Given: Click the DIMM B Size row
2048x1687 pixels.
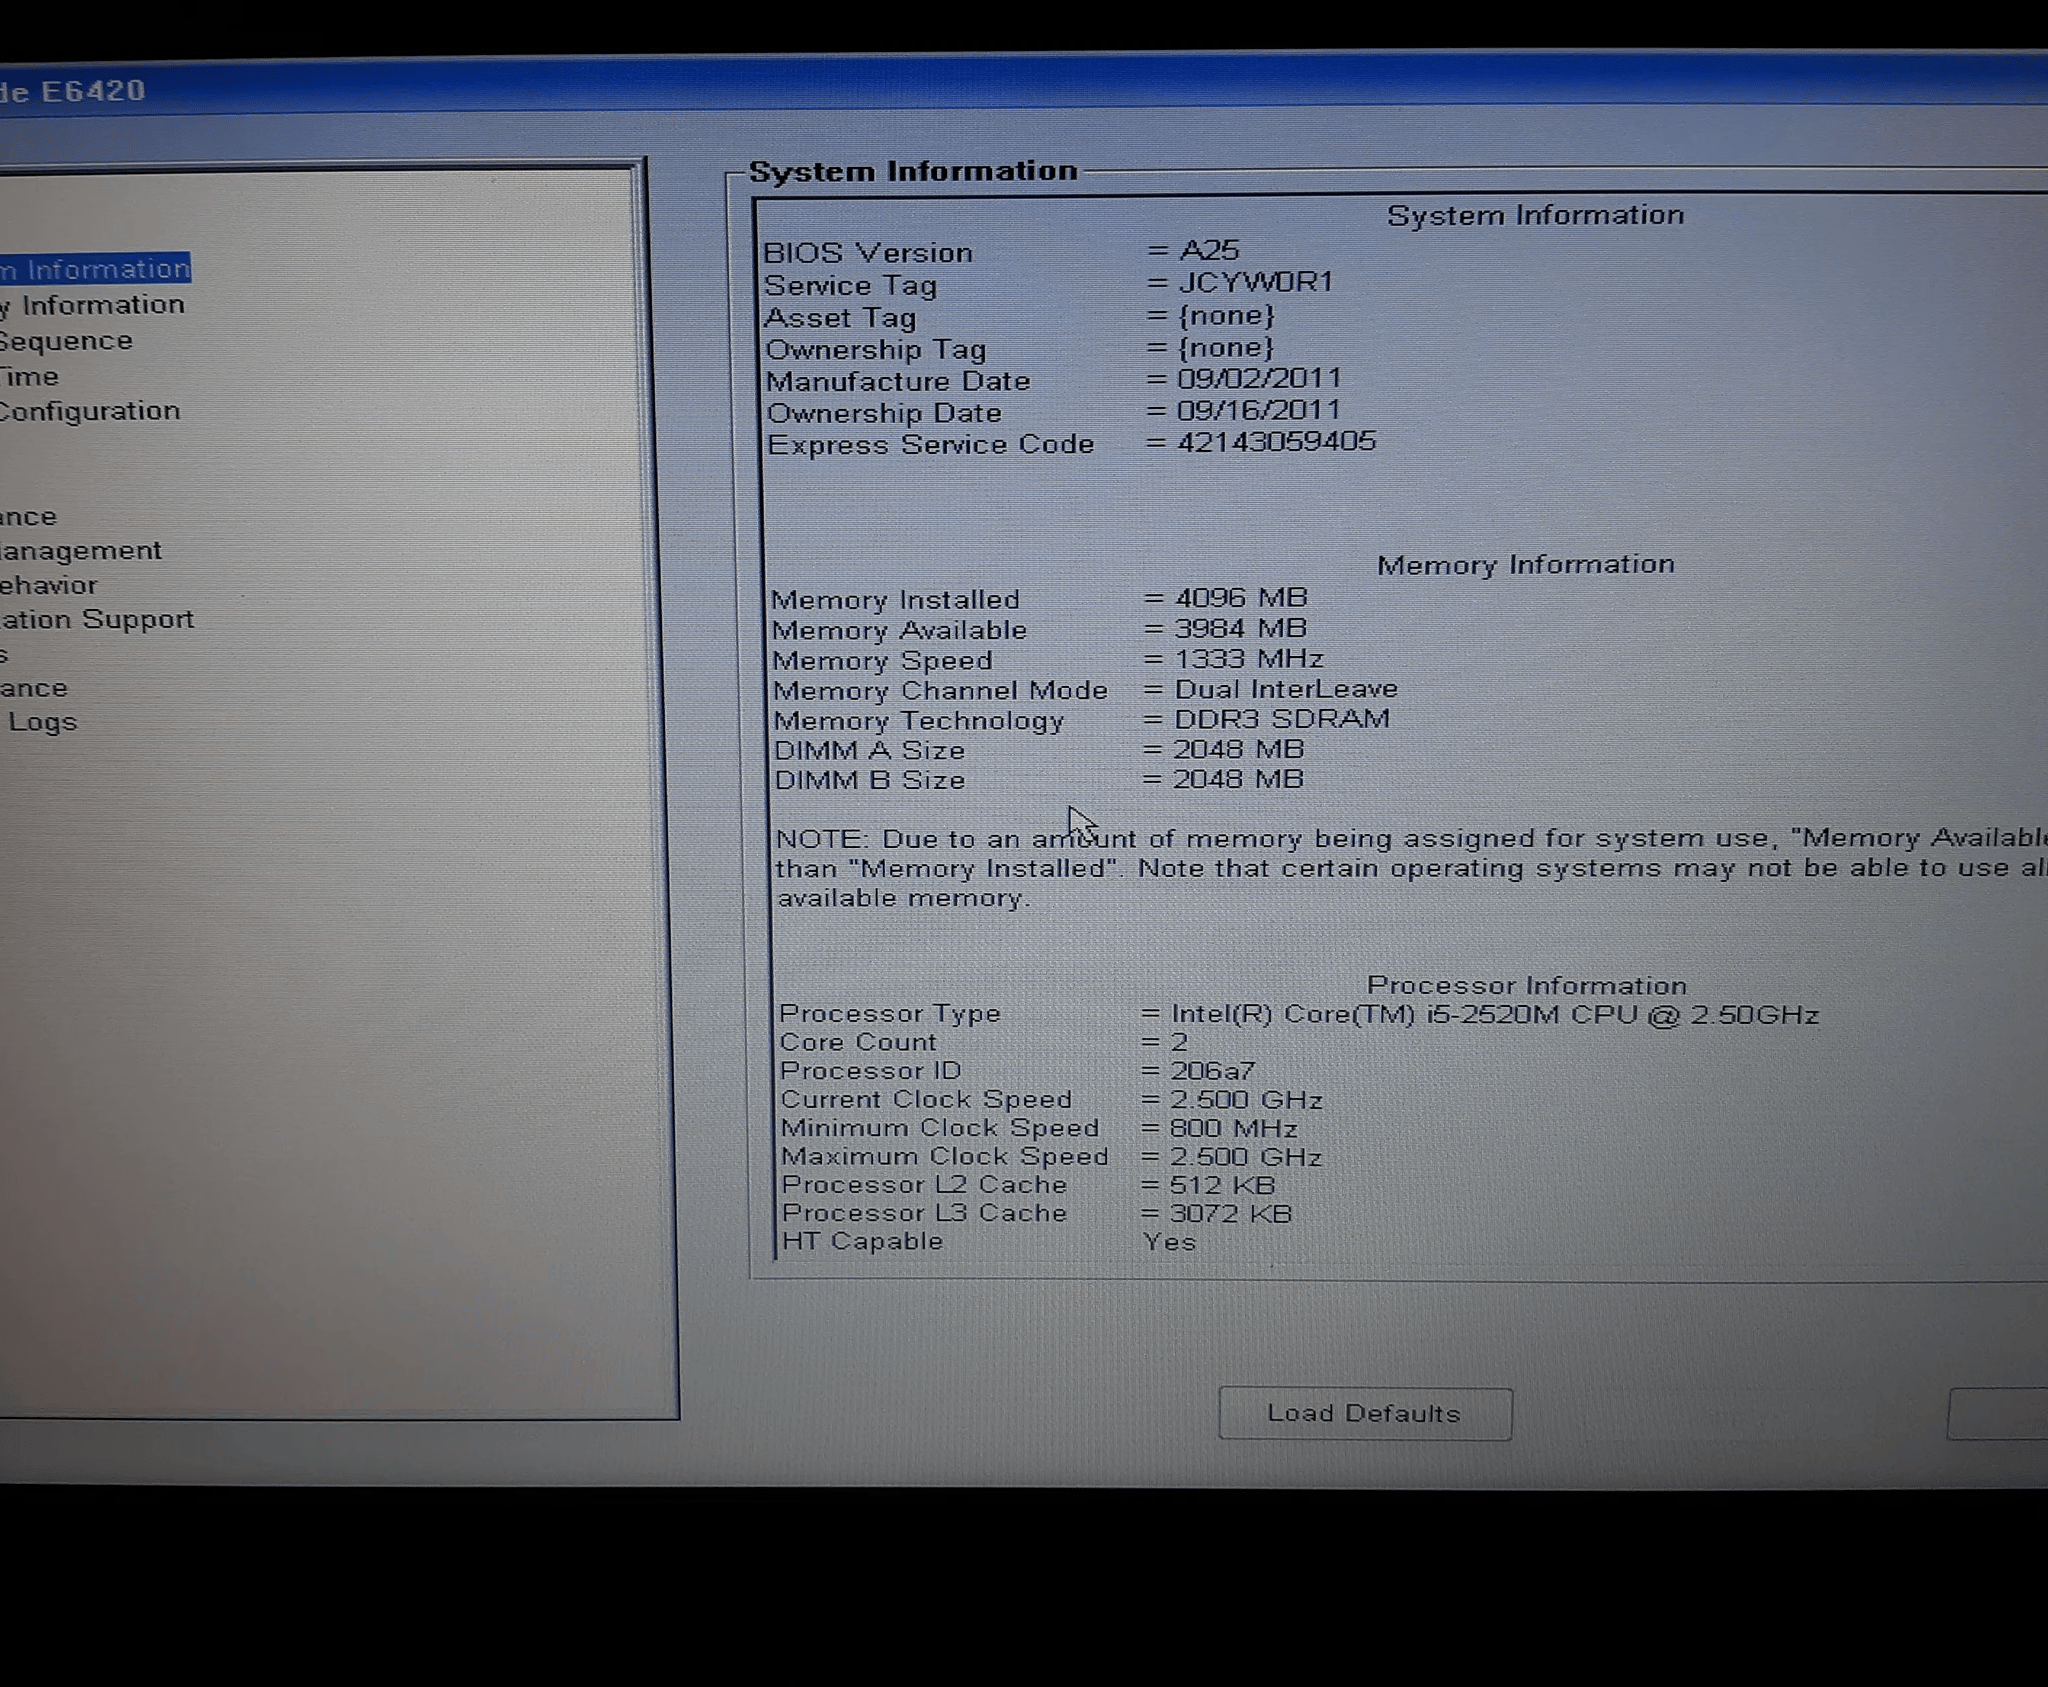Looking at the screenshot, I should click(x=1039, y=780).
